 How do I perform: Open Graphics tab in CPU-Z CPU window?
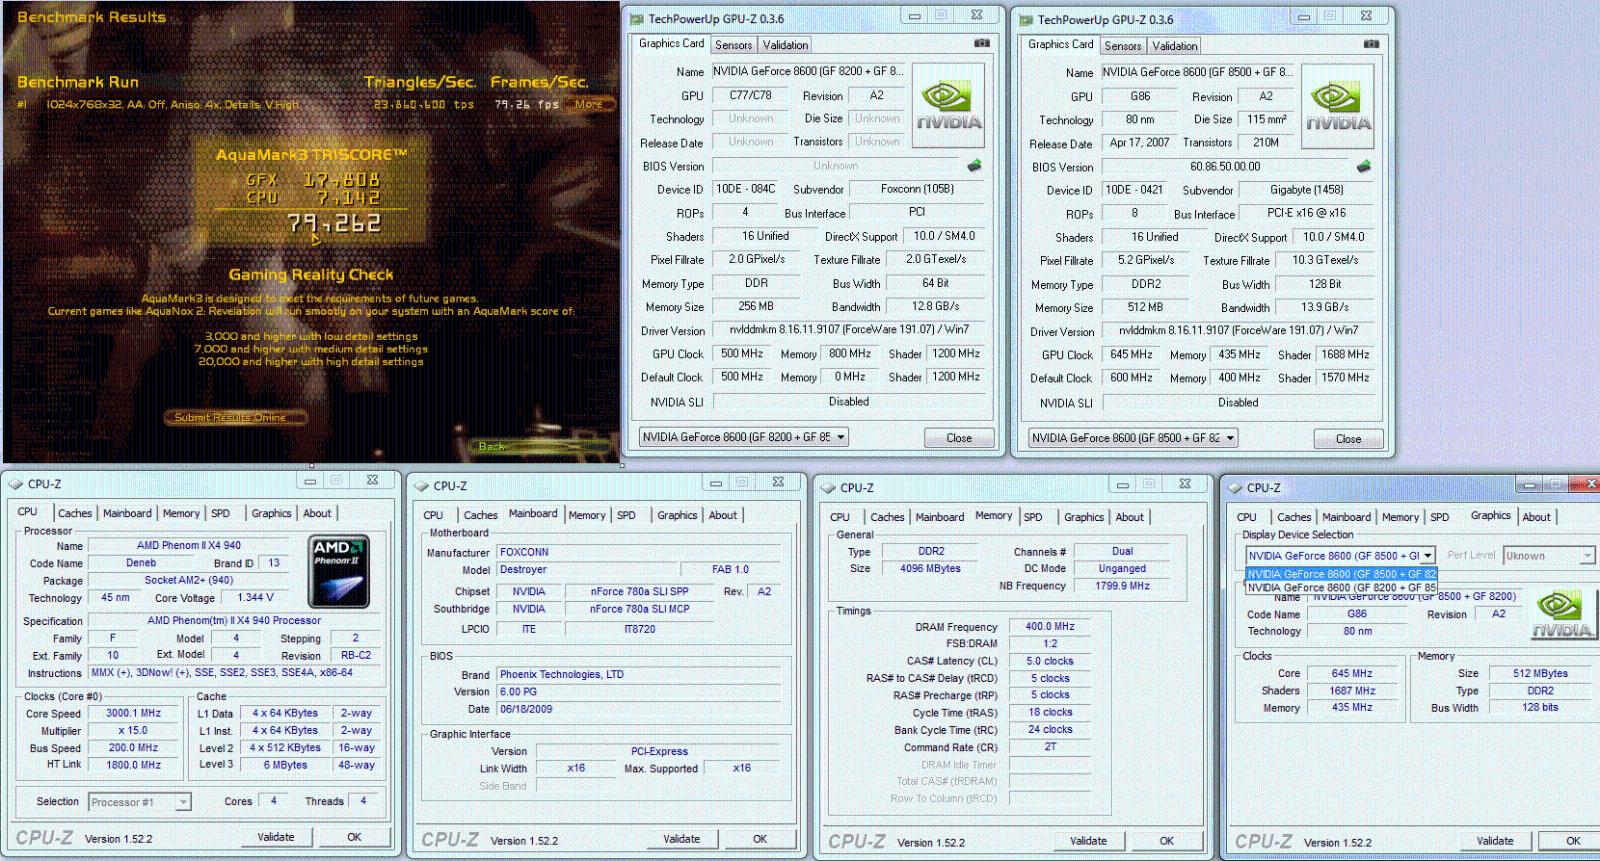(271, 513)
